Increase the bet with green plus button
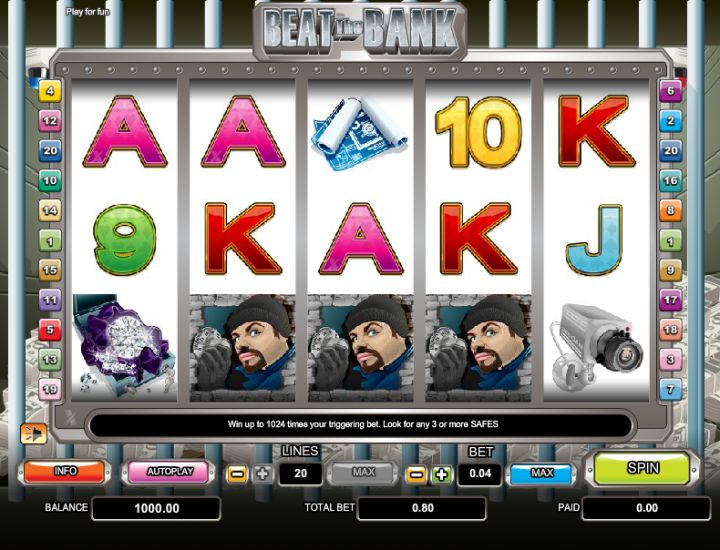The width and height of the screenshot is (720, 550). click(x=442, y=474)
